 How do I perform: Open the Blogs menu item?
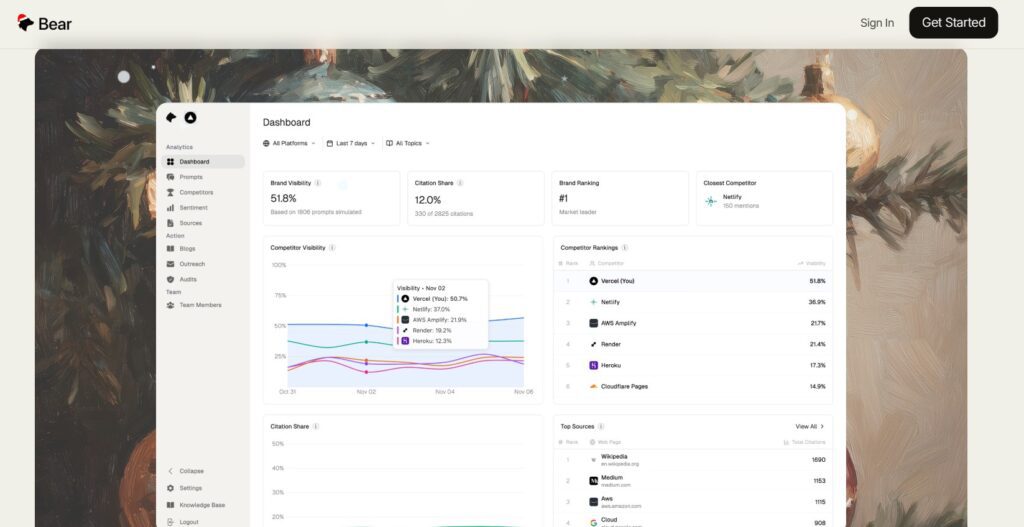pyautogui.click(x=187, y=248)
